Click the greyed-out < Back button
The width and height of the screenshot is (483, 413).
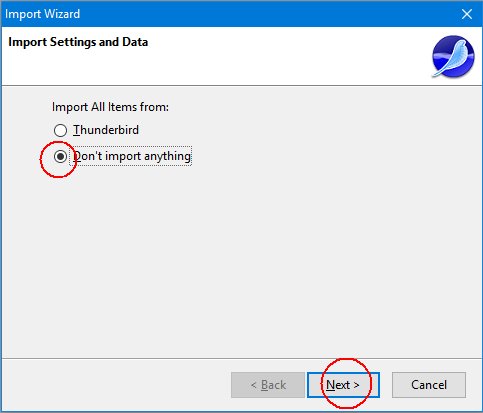[268, 385]
